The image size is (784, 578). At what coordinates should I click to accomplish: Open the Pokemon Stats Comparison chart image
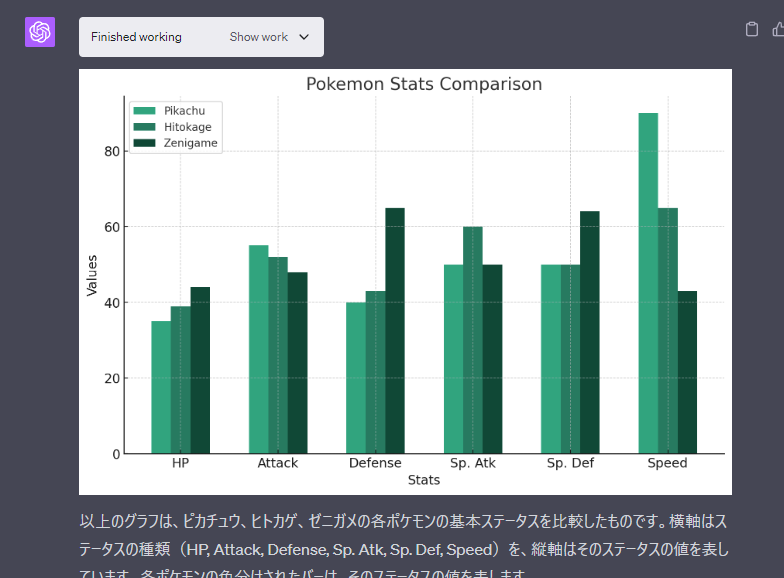406,282
